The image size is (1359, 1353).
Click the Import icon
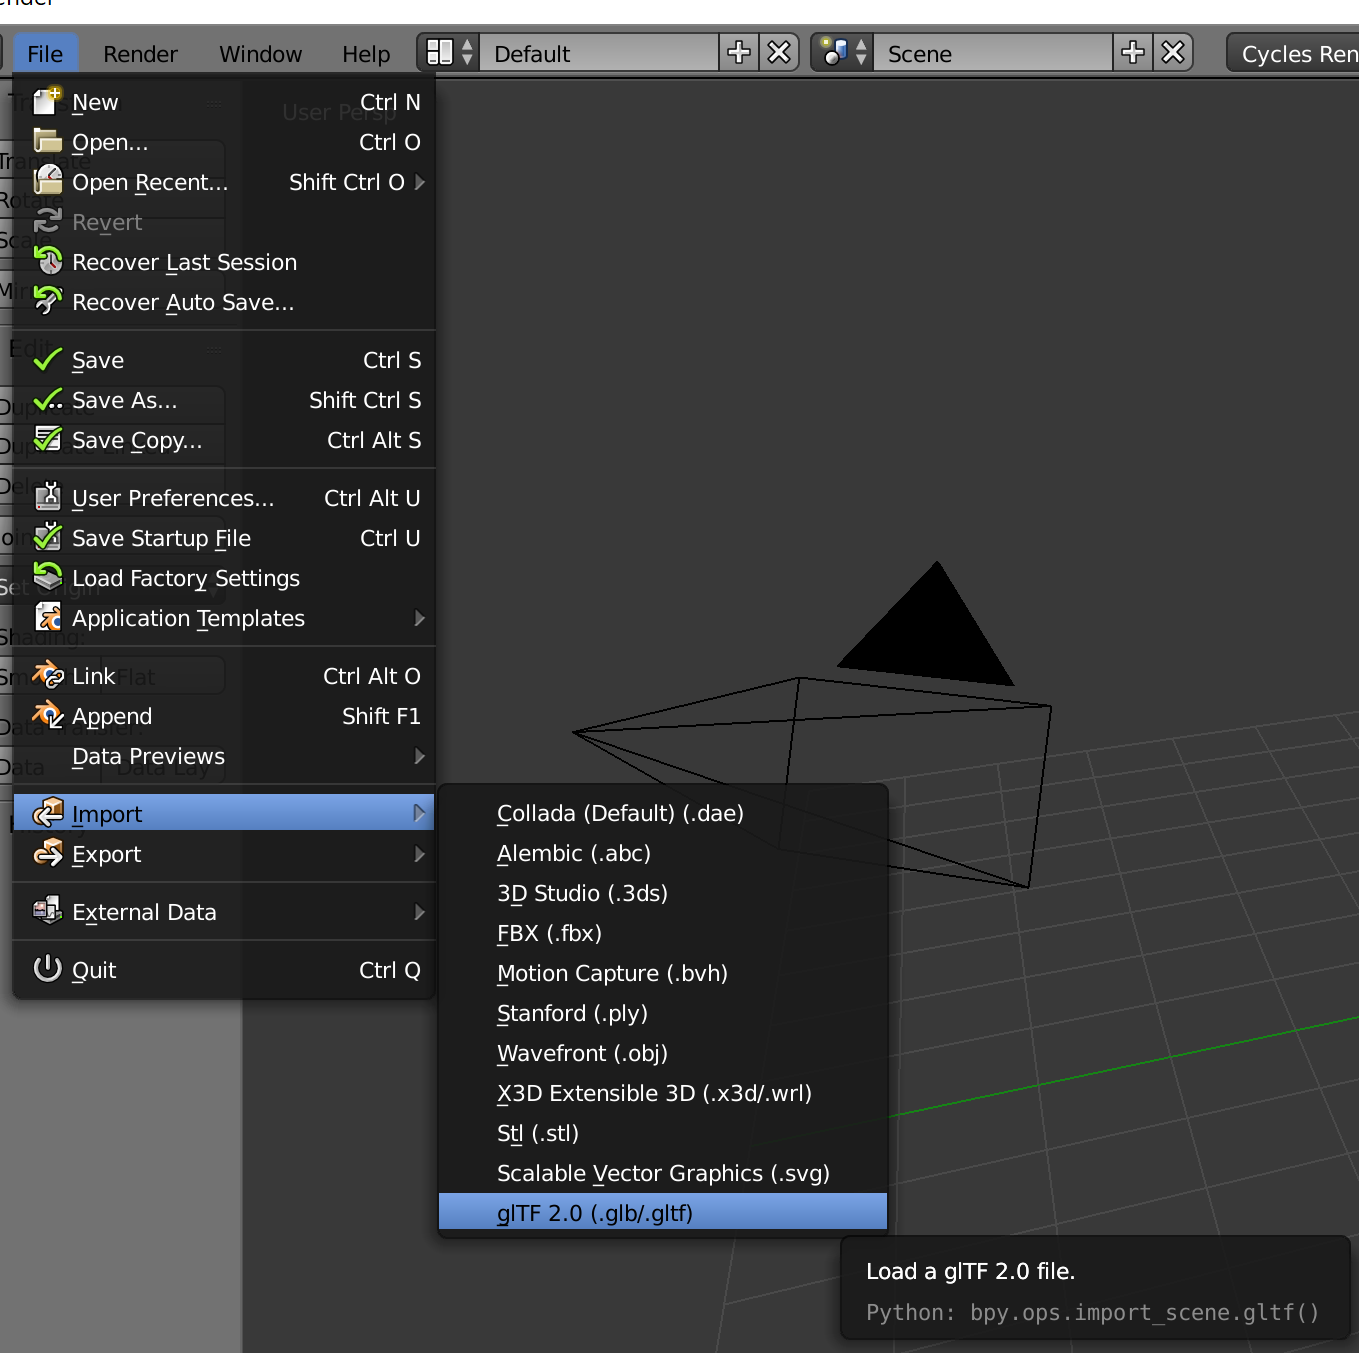(x=48, y=813)
